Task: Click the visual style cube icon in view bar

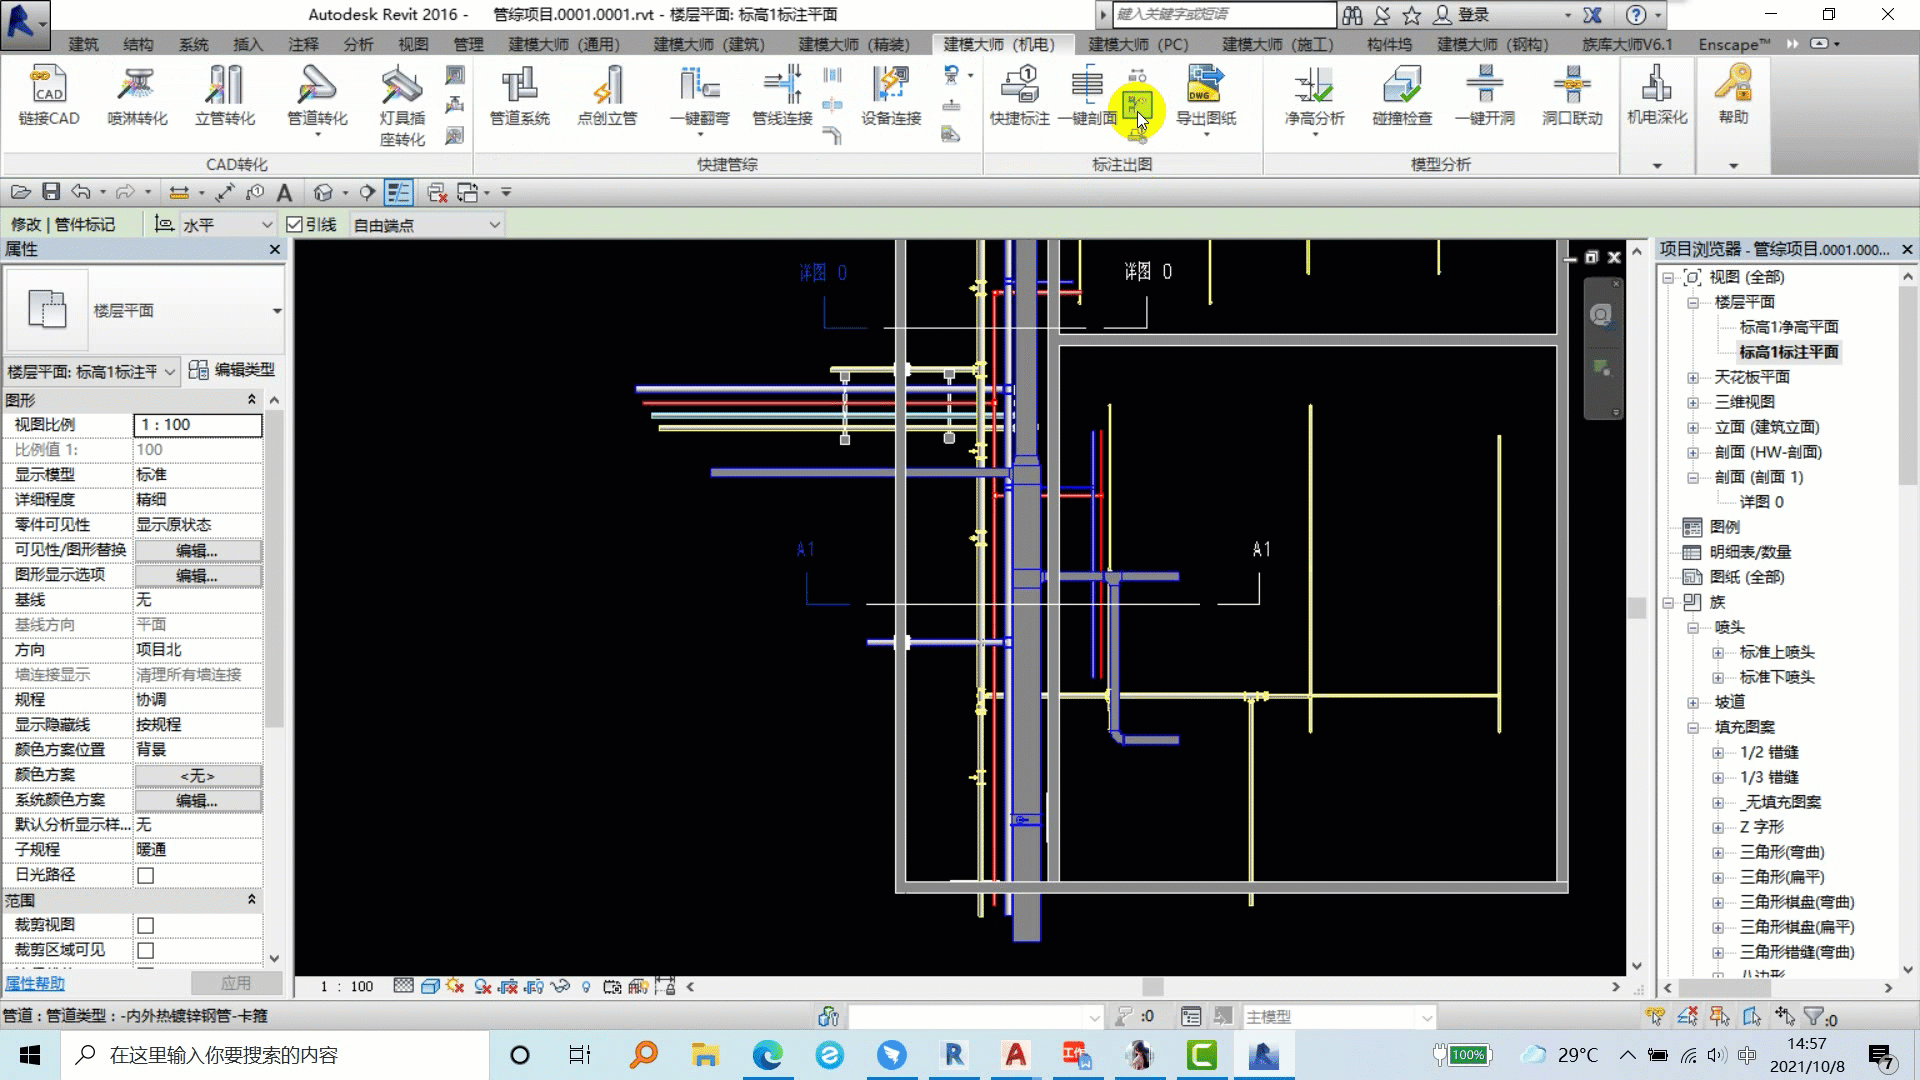Action: pos(430,987)
